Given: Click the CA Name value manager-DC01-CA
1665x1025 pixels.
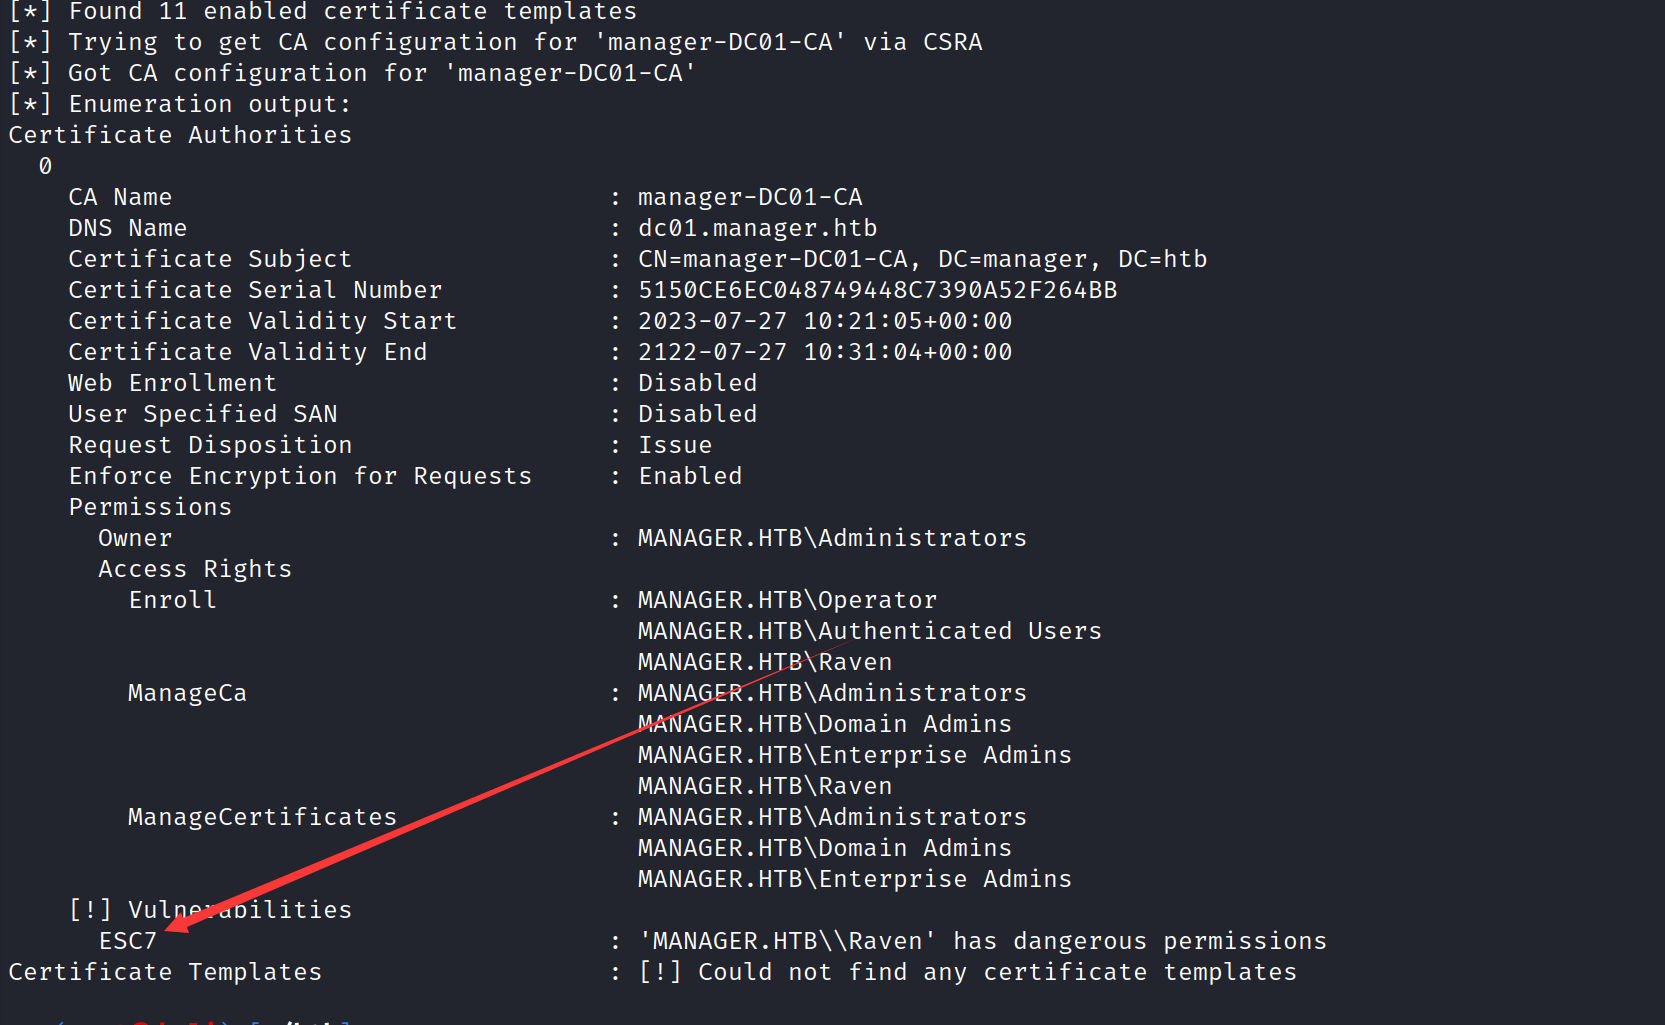Looking at the screenshot, I should [750, 197].
